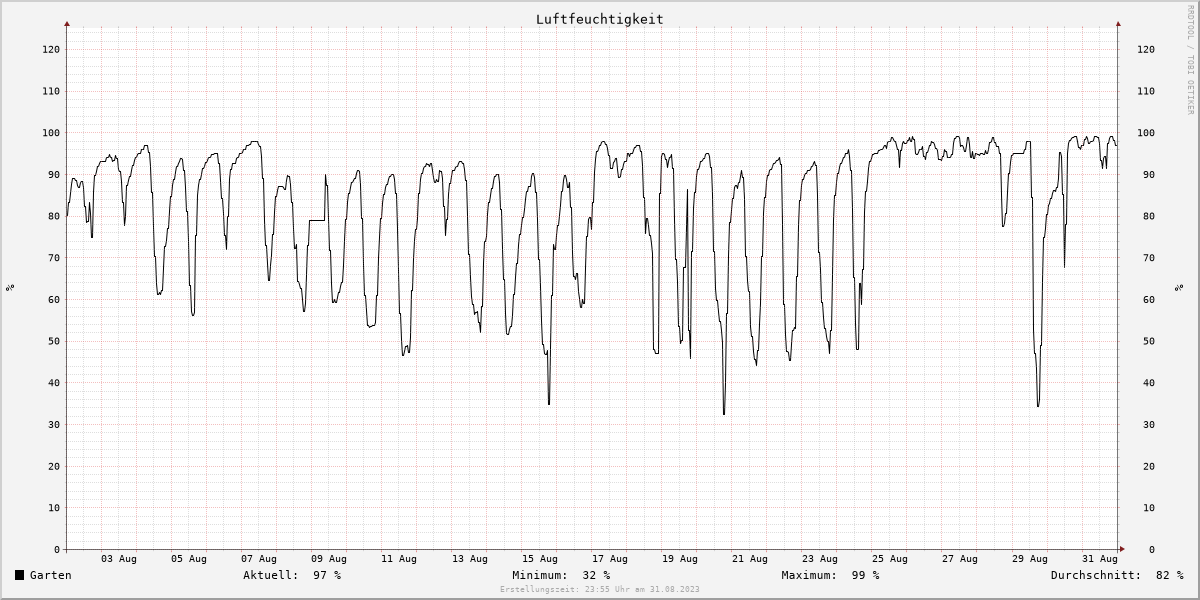
Task: Click the 17 Aug date label
Action: (x=610, y=559)
